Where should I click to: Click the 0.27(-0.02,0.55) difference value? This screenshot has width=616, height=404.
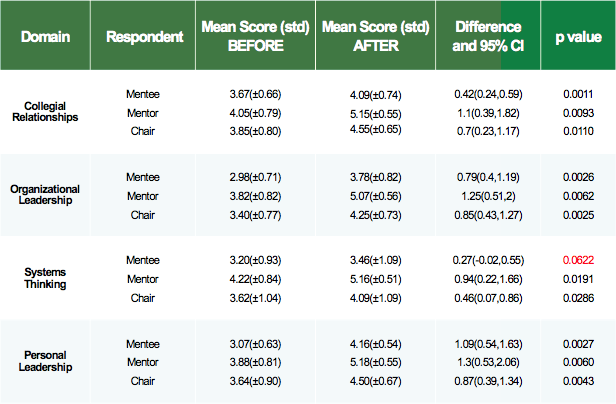tap(488, 260)
